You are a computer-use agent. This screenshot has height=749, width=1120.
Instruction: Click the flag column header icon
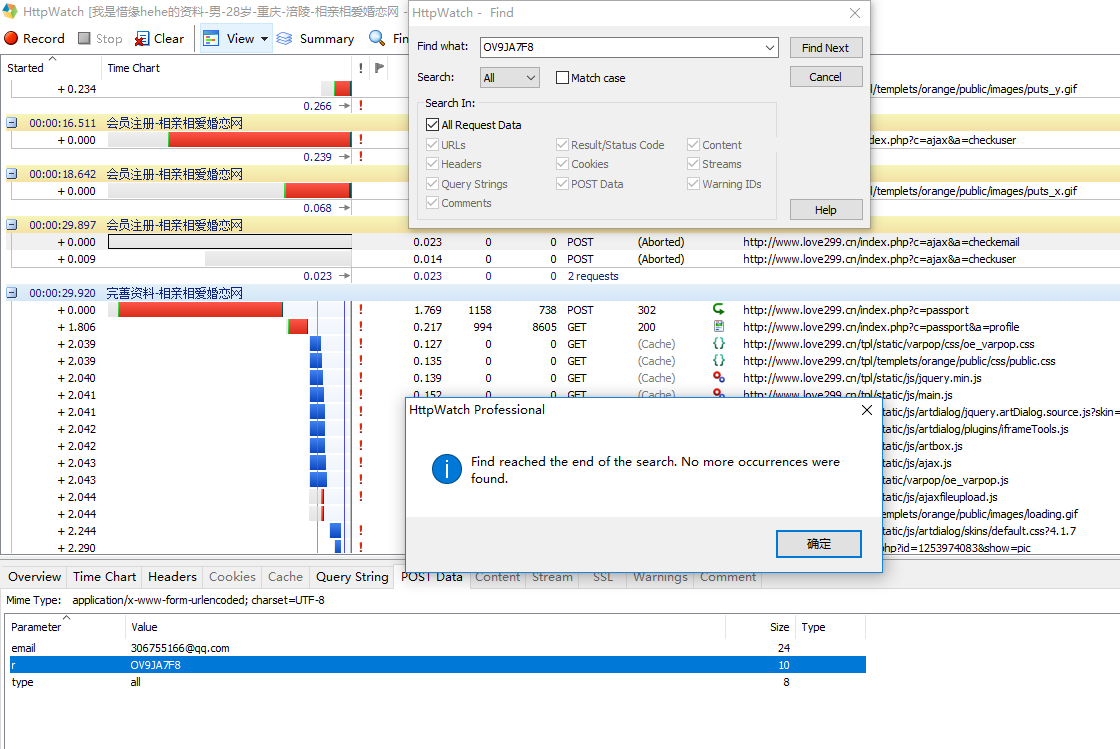coord(379,68)
